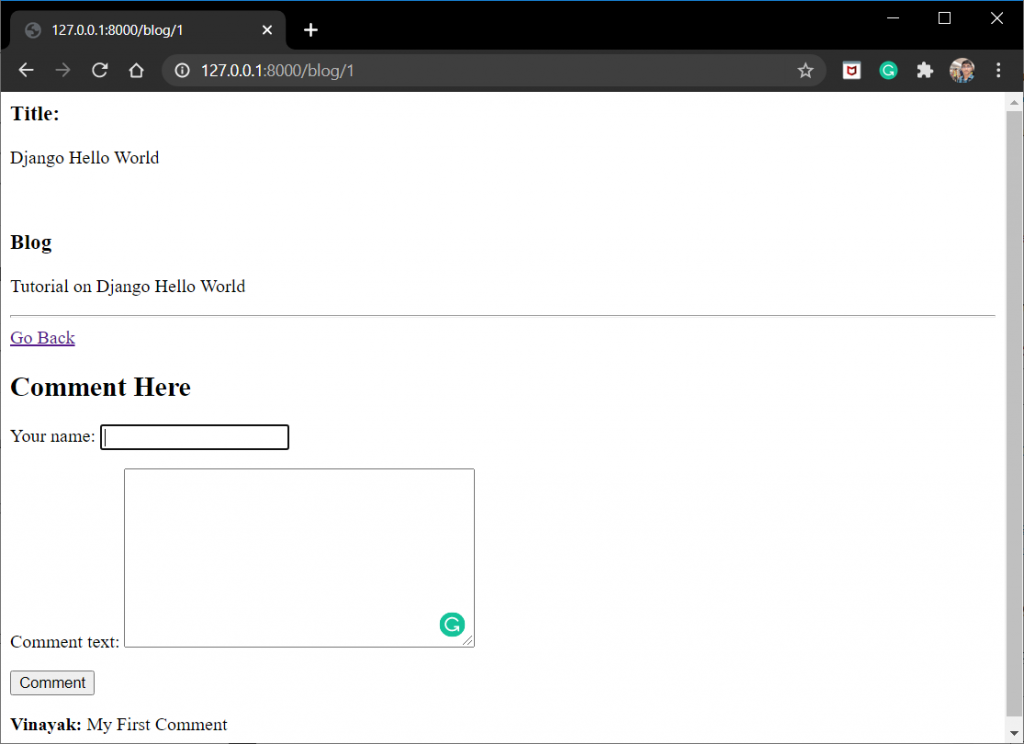Open the Extensions puzzle icon
1024x744 pixels.
tap(925, 71)
